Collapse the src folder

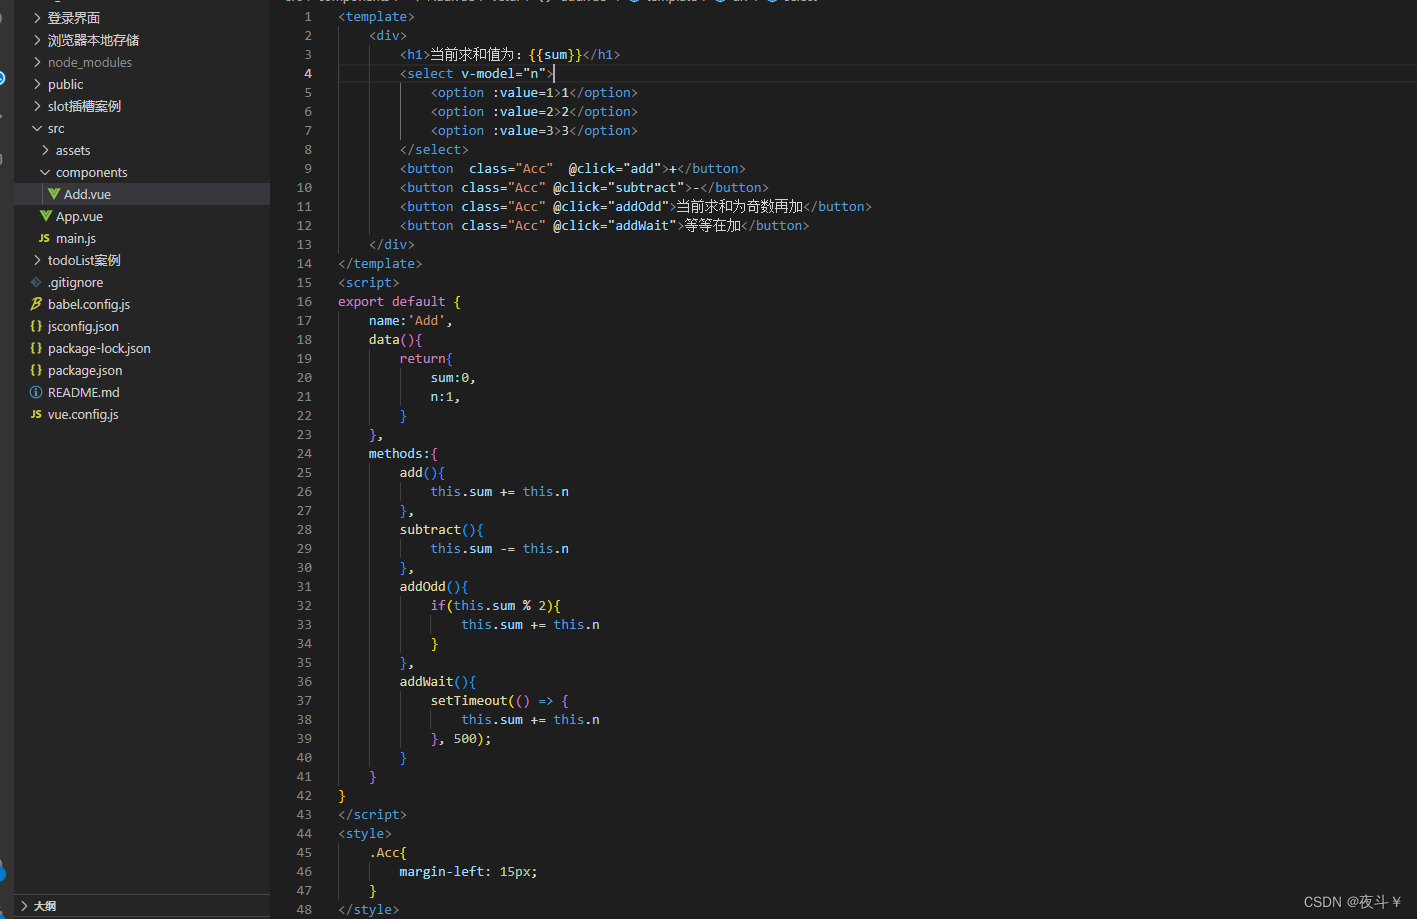pos(37,128)
